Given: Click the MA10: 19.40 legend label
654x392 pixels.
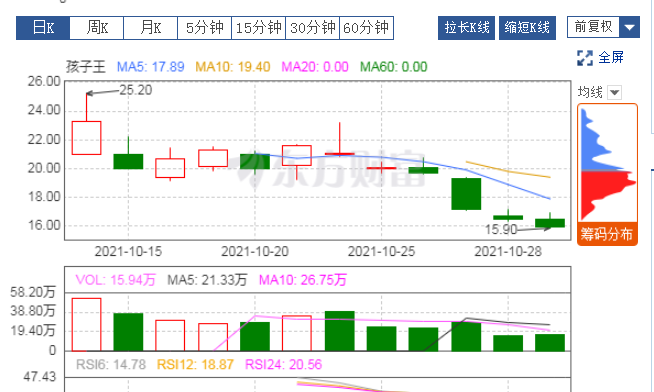Looking at the screenshot, I should (233, 67).
